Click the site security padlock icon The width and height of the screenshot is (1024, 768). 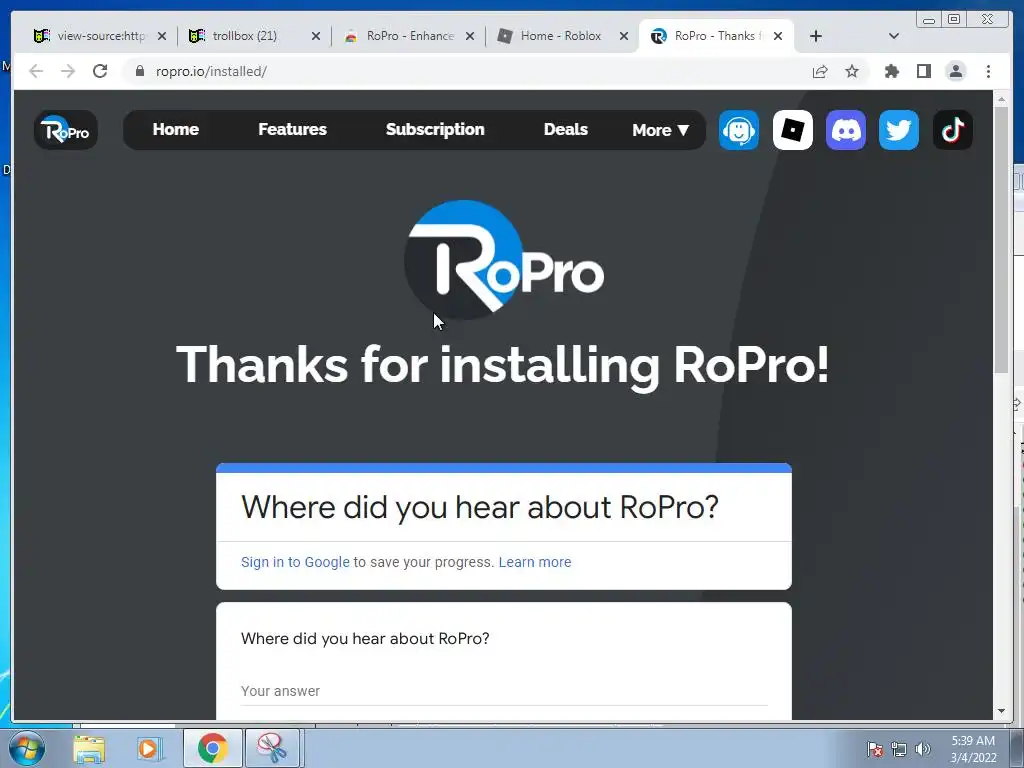pos(139,71)
